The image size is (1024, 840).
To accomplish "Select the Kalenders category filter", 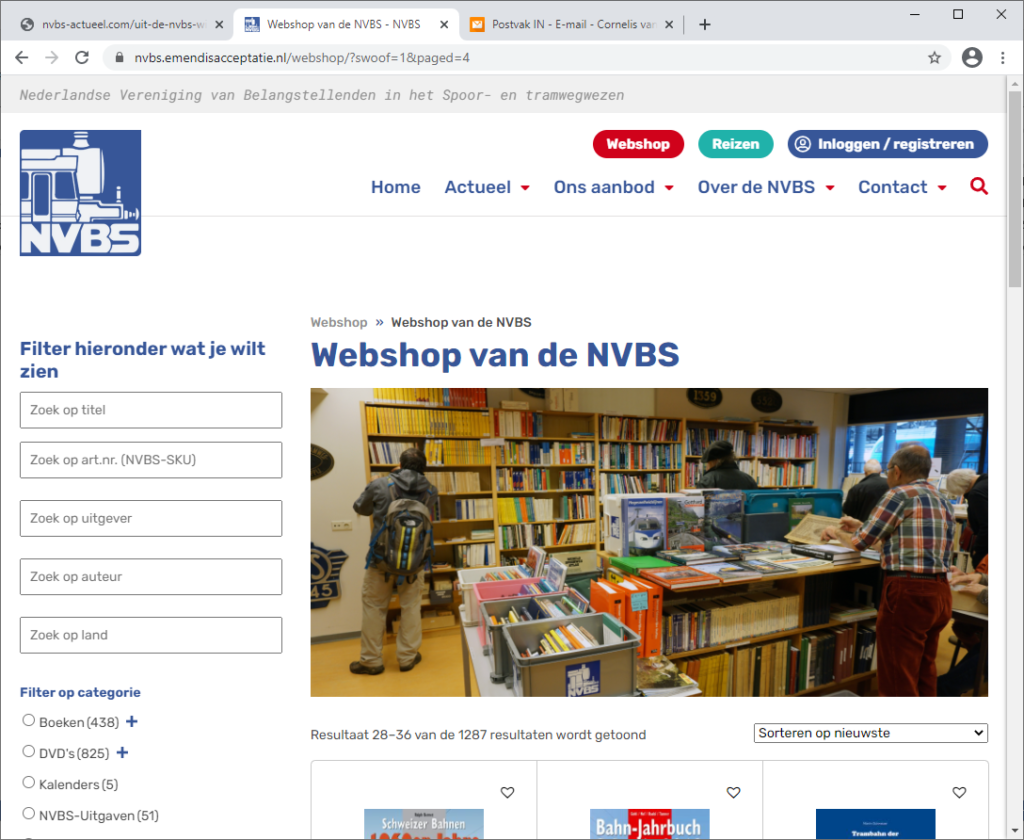I will point(29,784).
